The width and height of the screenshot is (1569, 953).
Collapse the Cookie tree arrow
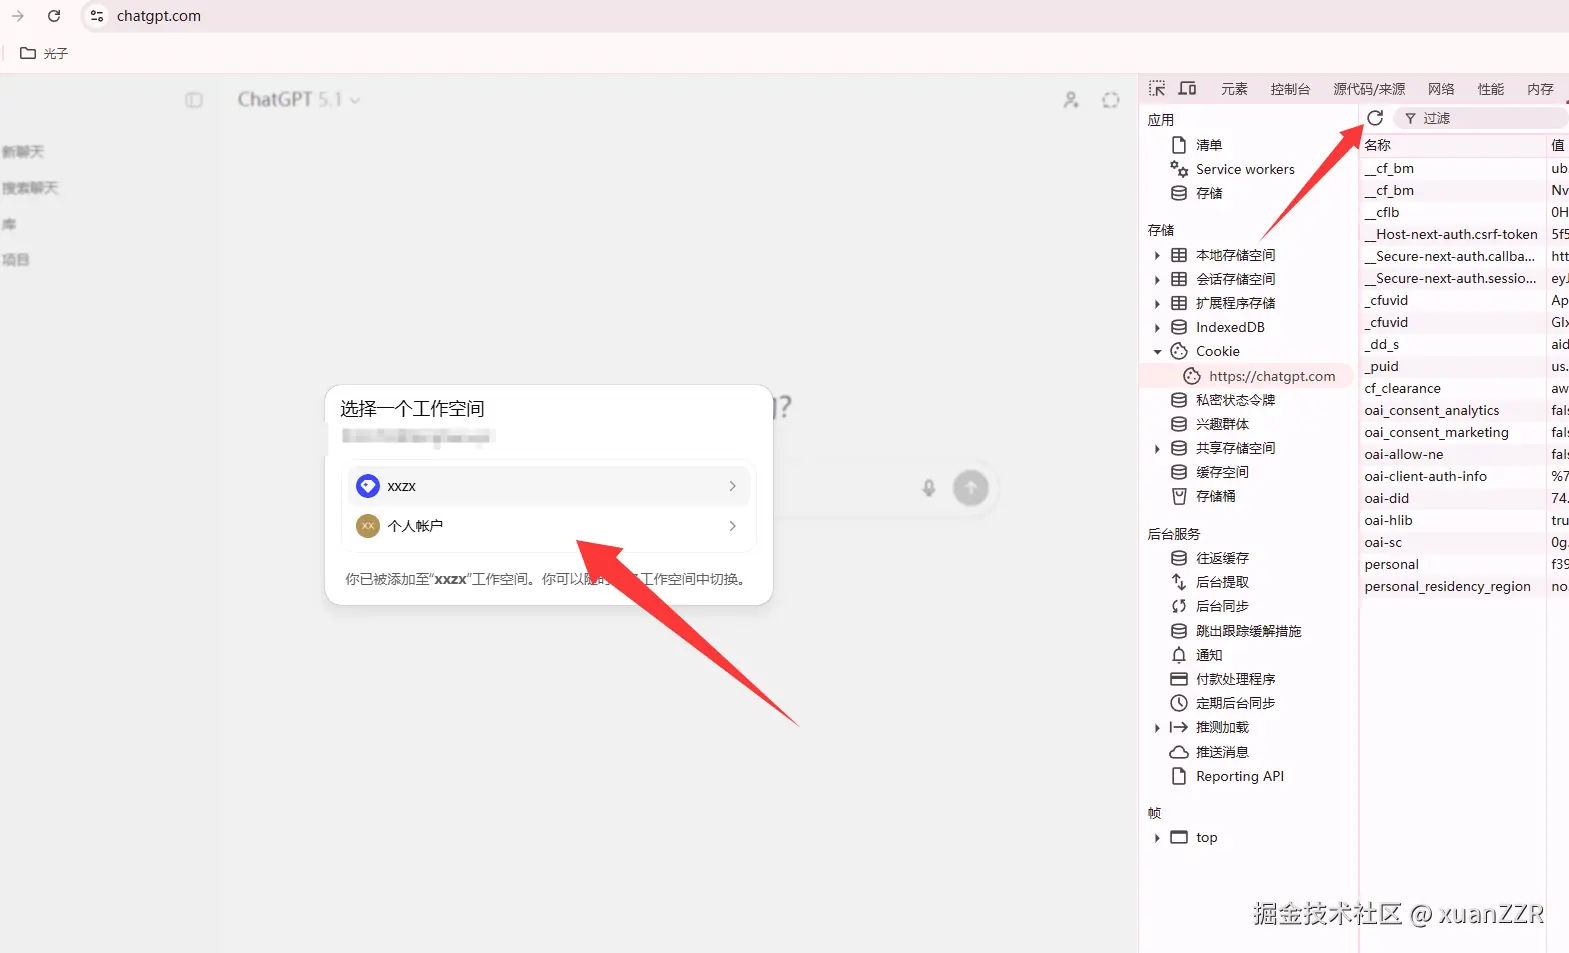[x=1157, y=351]
